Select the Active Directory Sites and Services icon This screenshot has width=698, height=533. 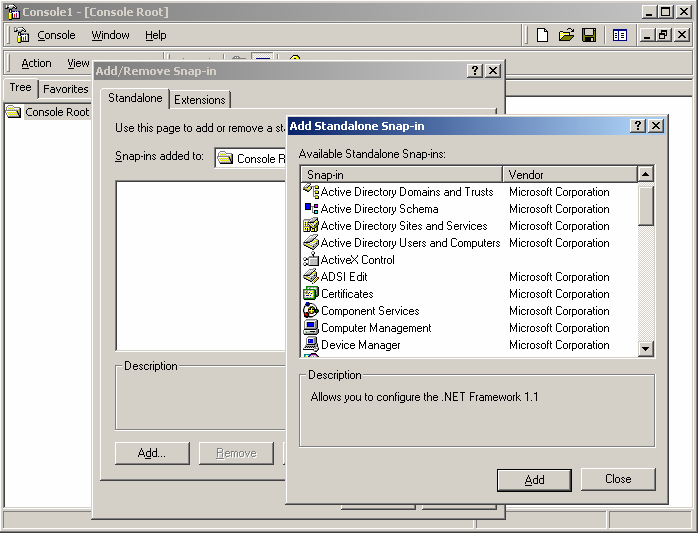(x=311, y=225)
